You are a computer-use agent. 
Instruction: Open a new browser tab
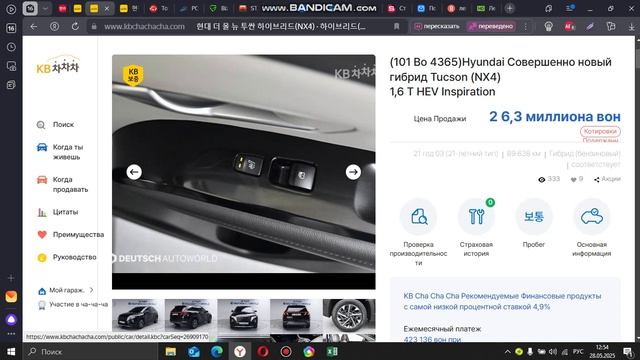[x=509, y=8]
